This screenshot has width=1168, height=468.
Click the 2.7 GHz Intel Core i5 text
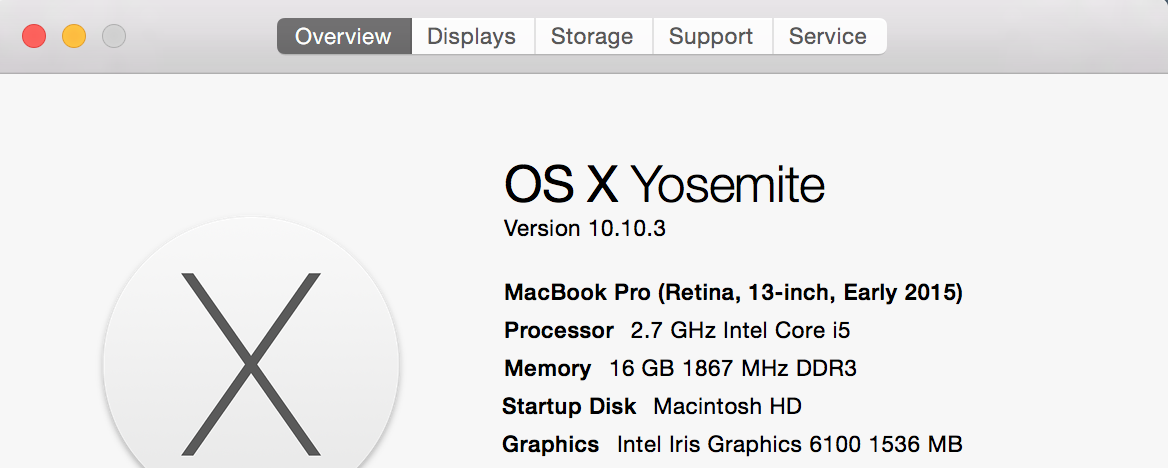[741, 331]
